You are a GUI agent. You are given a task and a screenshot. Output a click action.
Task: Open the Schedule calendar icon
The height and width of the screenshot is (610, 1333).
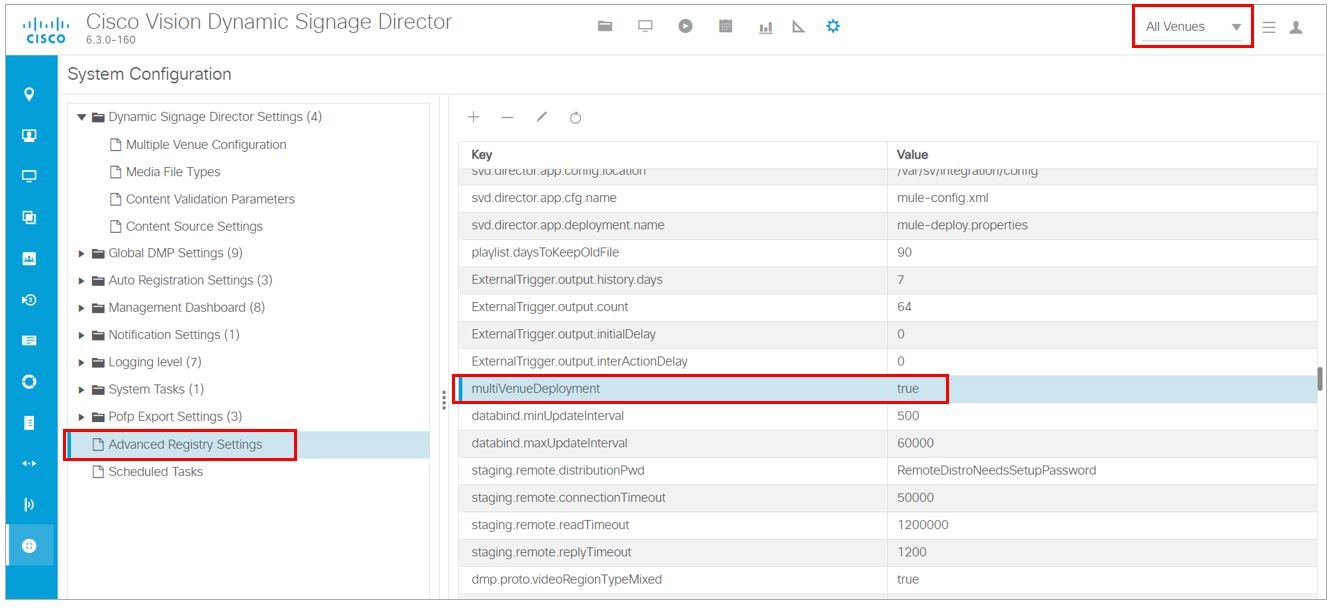click(725, 26)
